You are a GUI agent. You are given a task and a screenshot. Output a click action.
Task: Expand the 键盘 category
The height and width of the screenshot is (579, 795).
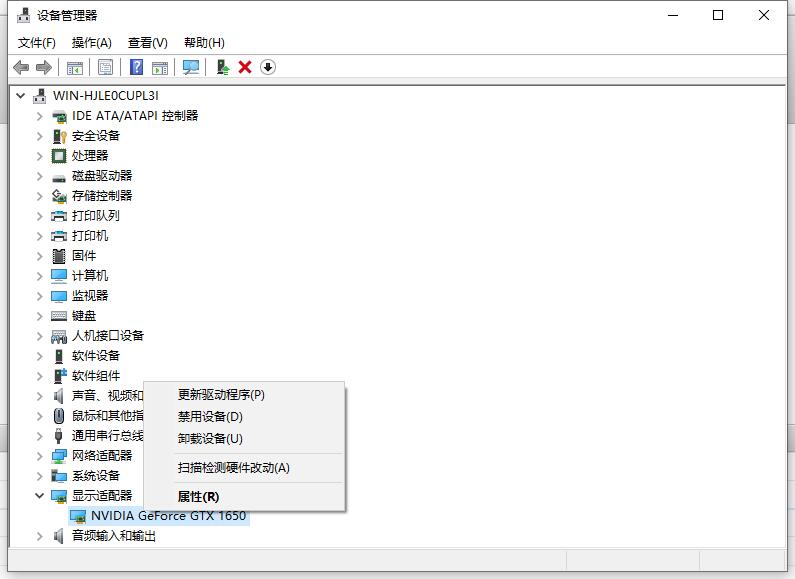coord(40,316)
